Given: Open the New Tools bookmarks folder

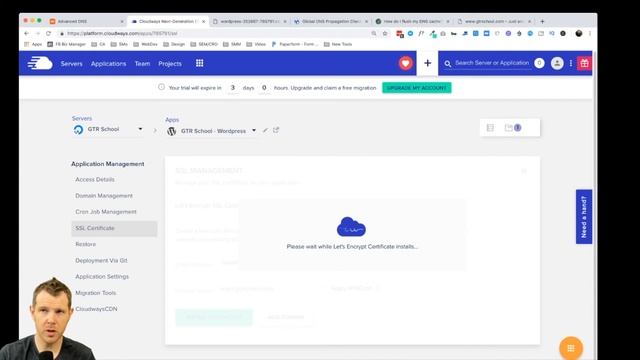Looking at the screenshot, I should (x=338, y=44).
